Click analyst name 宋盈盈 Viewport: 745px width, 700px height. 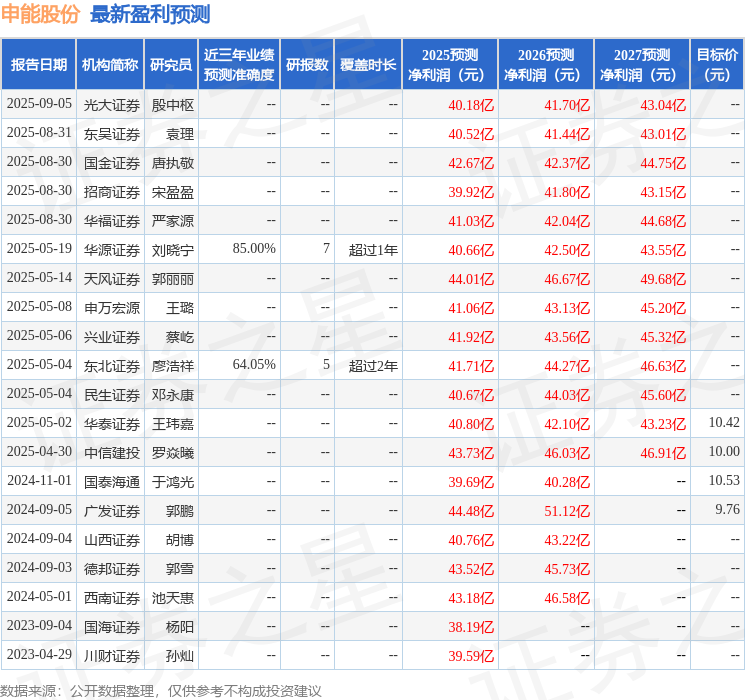coord(172,192)
